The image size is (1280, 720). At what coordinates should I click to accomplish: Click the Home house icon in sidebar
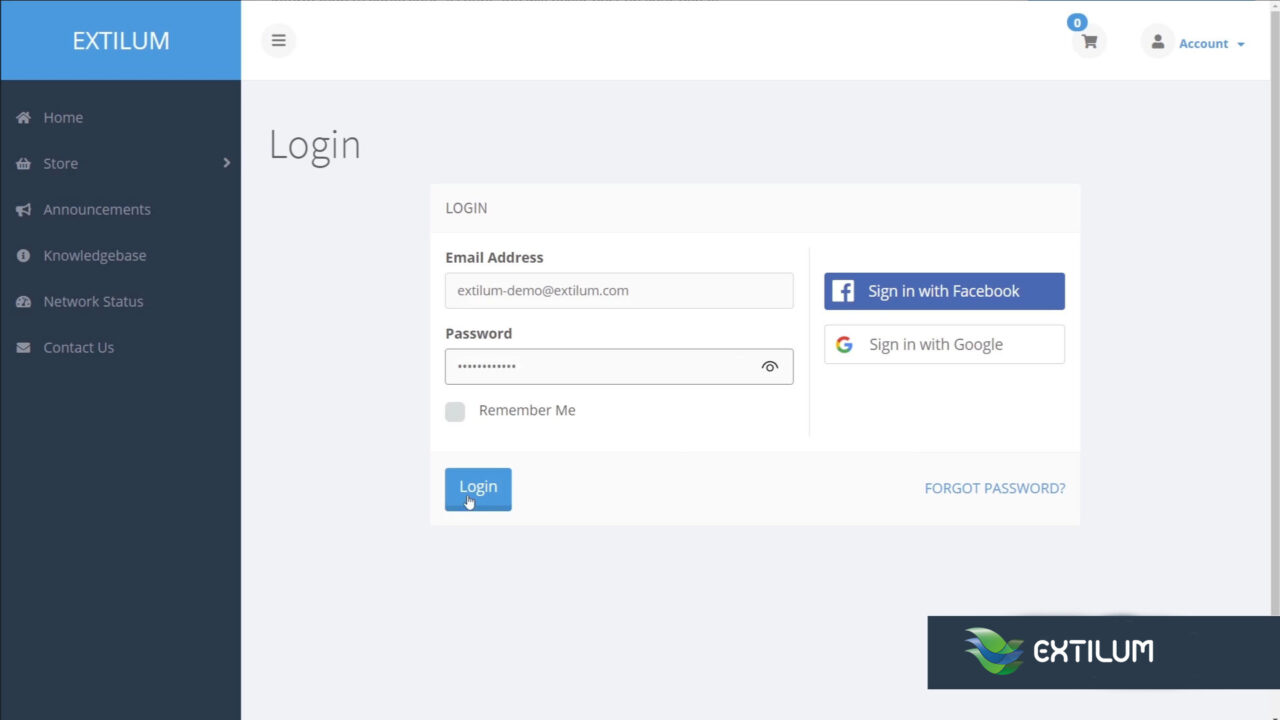[x=23, y=118]
